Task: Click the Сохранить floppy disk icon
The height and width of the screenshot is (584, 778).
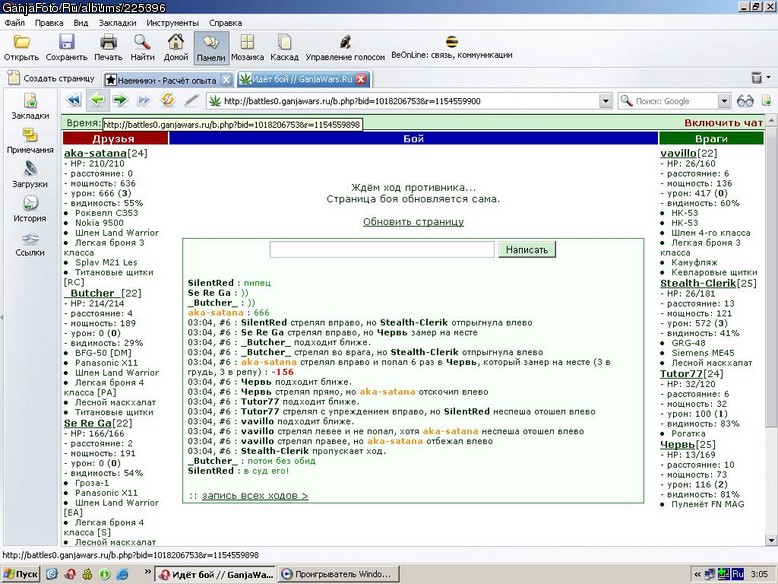Action: [x=66, y=42]
